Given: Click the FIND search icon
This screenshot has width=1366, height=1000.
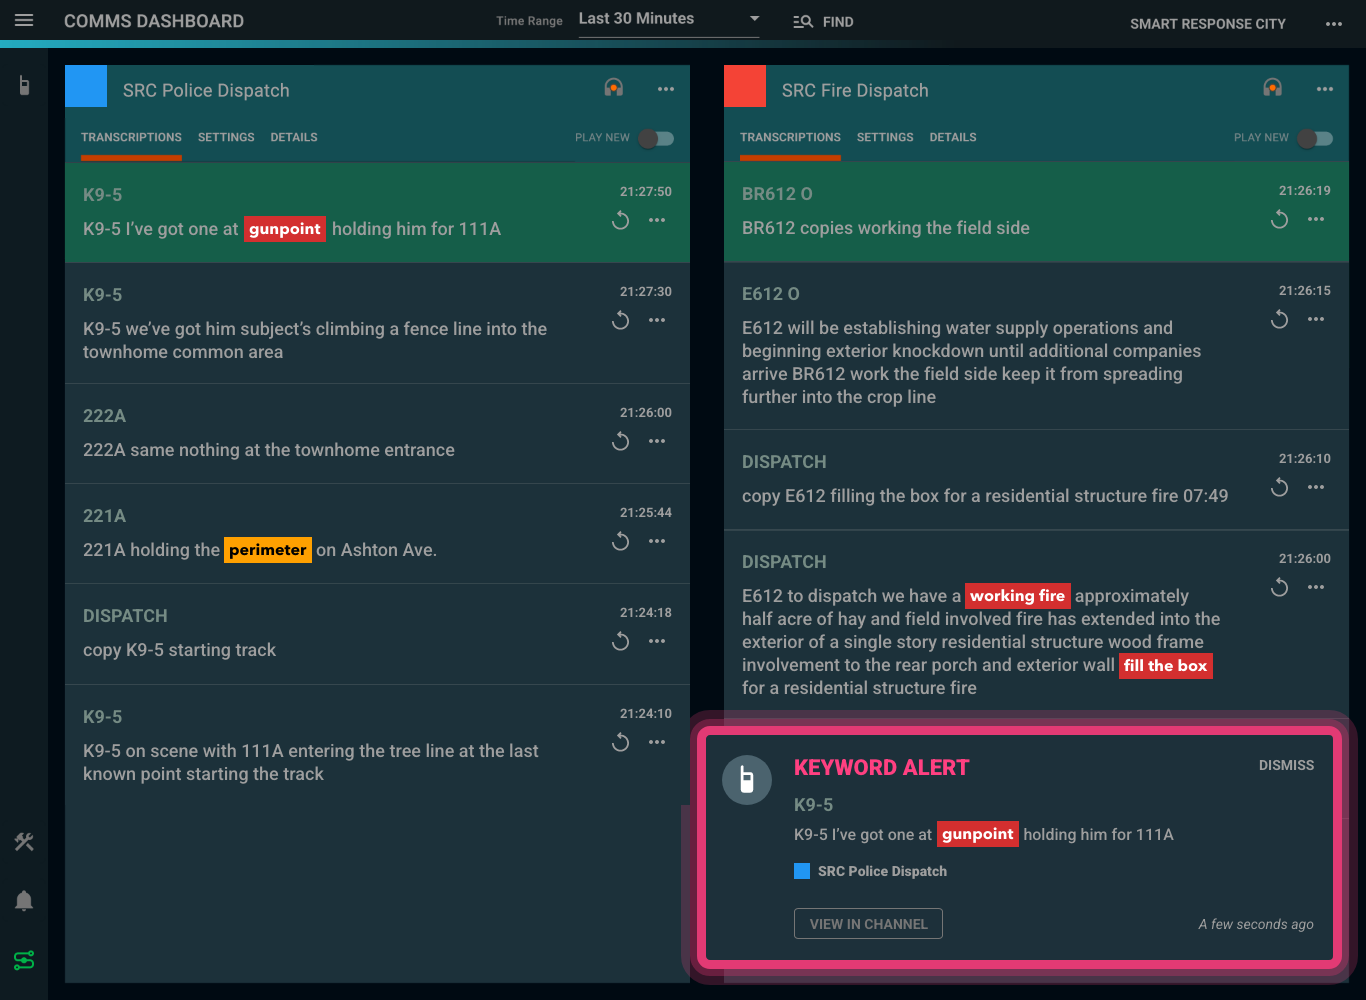Looking at the screenshot, I should click(802, 21).
